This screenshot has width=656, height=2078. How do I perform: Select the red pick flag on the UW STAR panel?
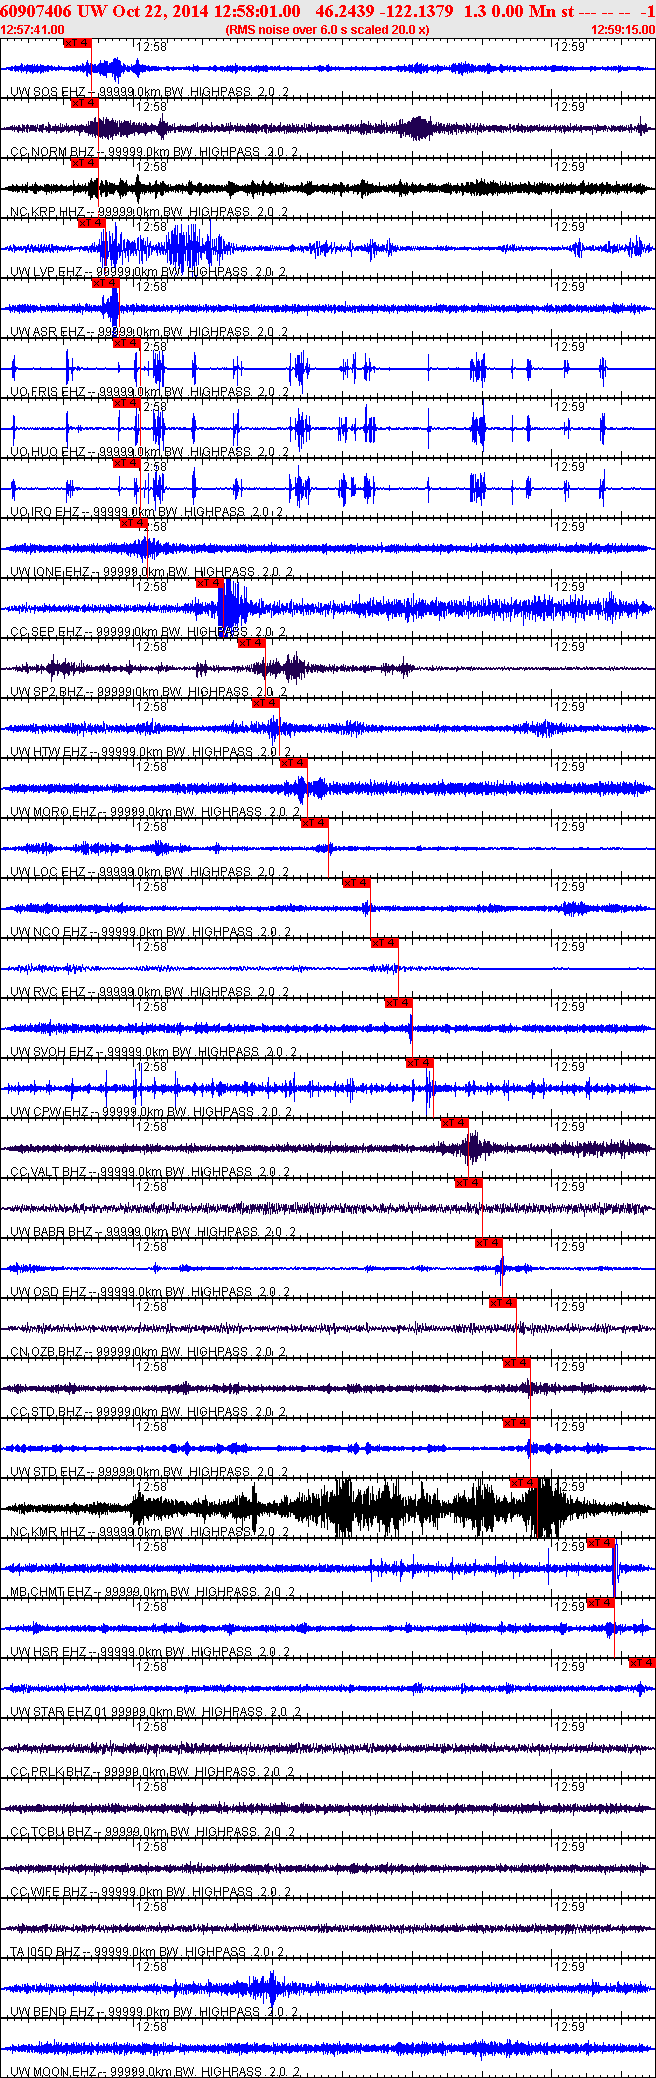pos(642,1662)
